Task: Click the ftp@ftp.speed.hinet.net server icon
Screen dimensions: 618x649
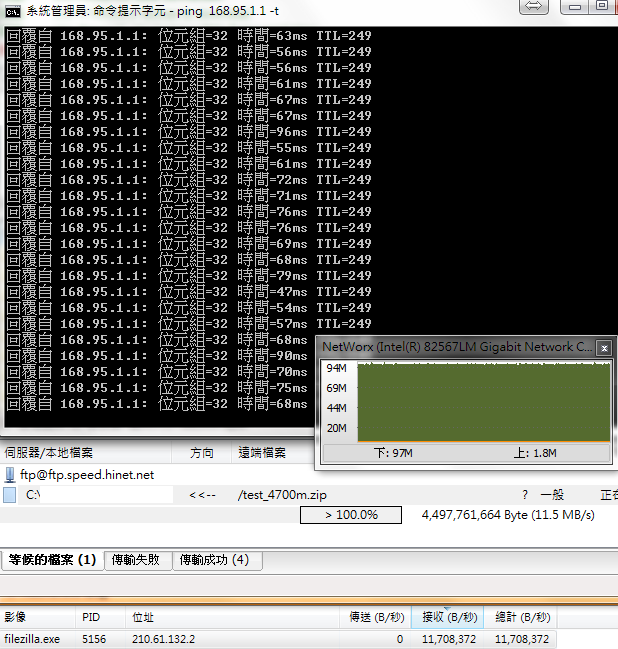Action: pos(10,475)
